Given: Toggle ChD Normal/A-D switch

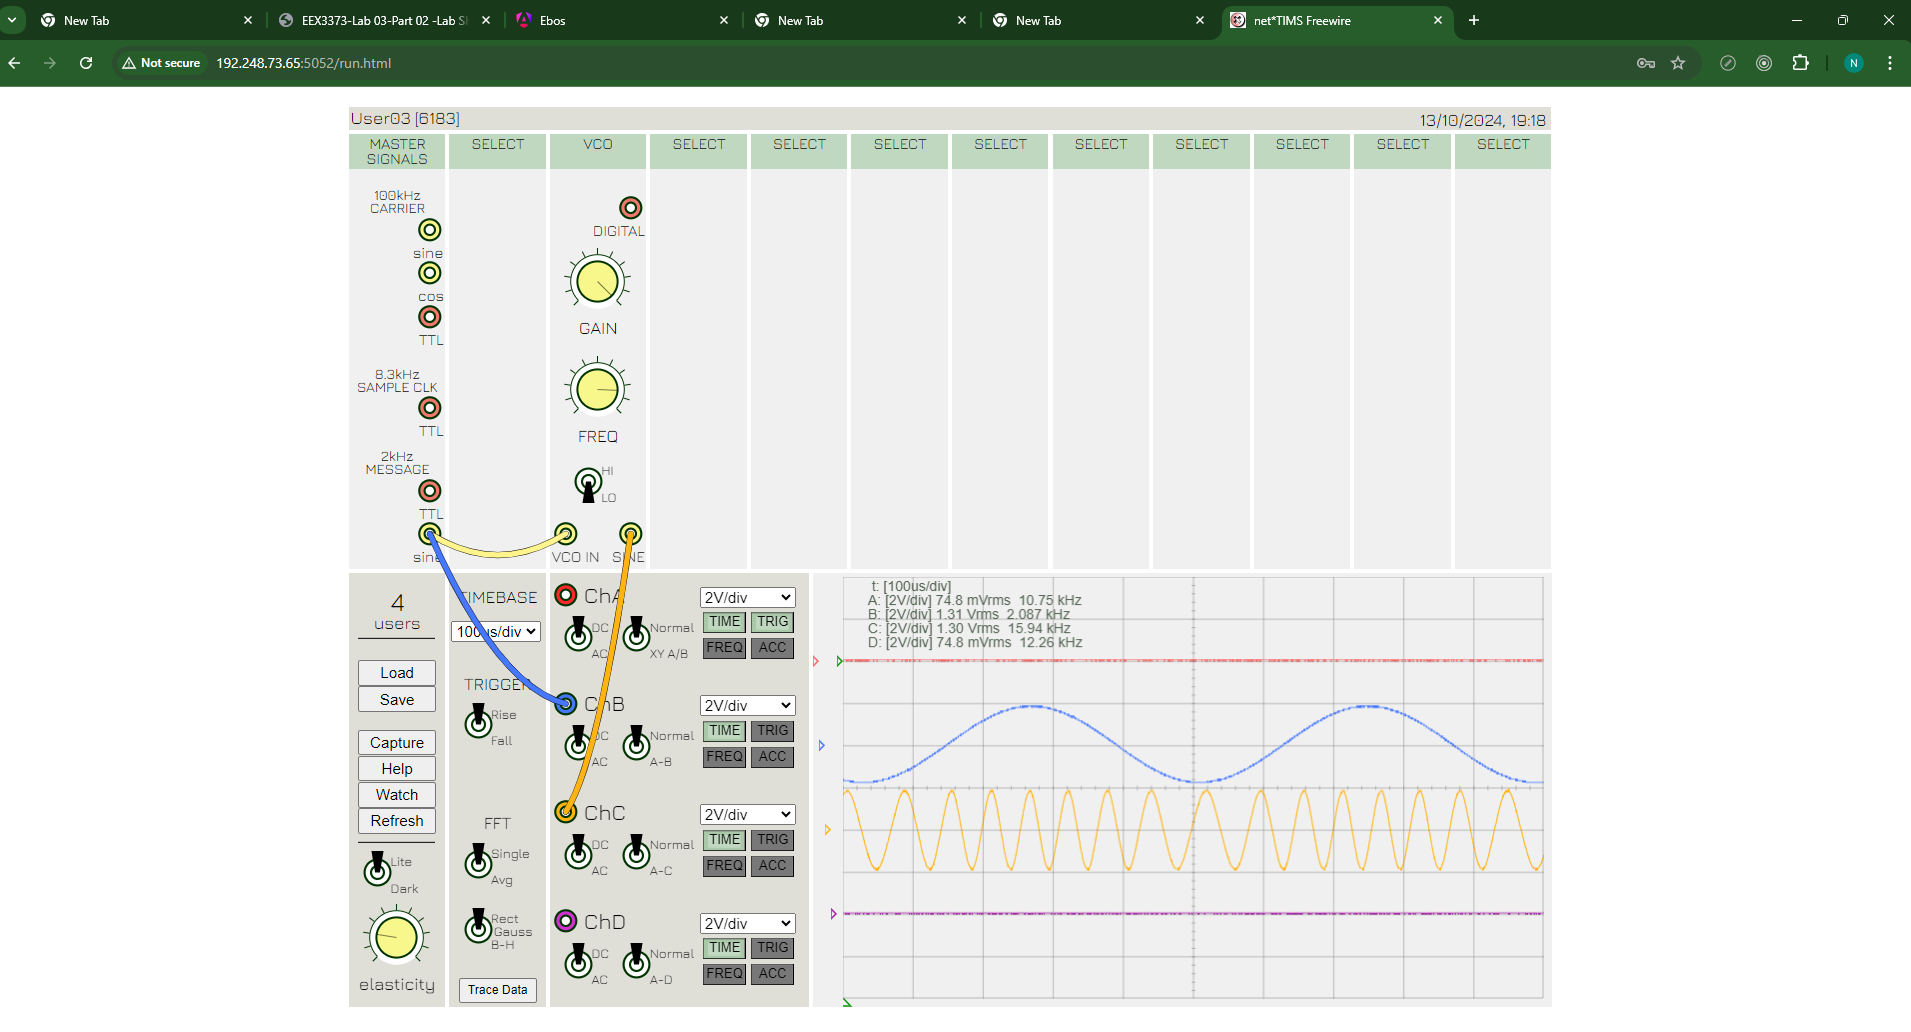Looking at the screenshot, I should tap(636, 961).
